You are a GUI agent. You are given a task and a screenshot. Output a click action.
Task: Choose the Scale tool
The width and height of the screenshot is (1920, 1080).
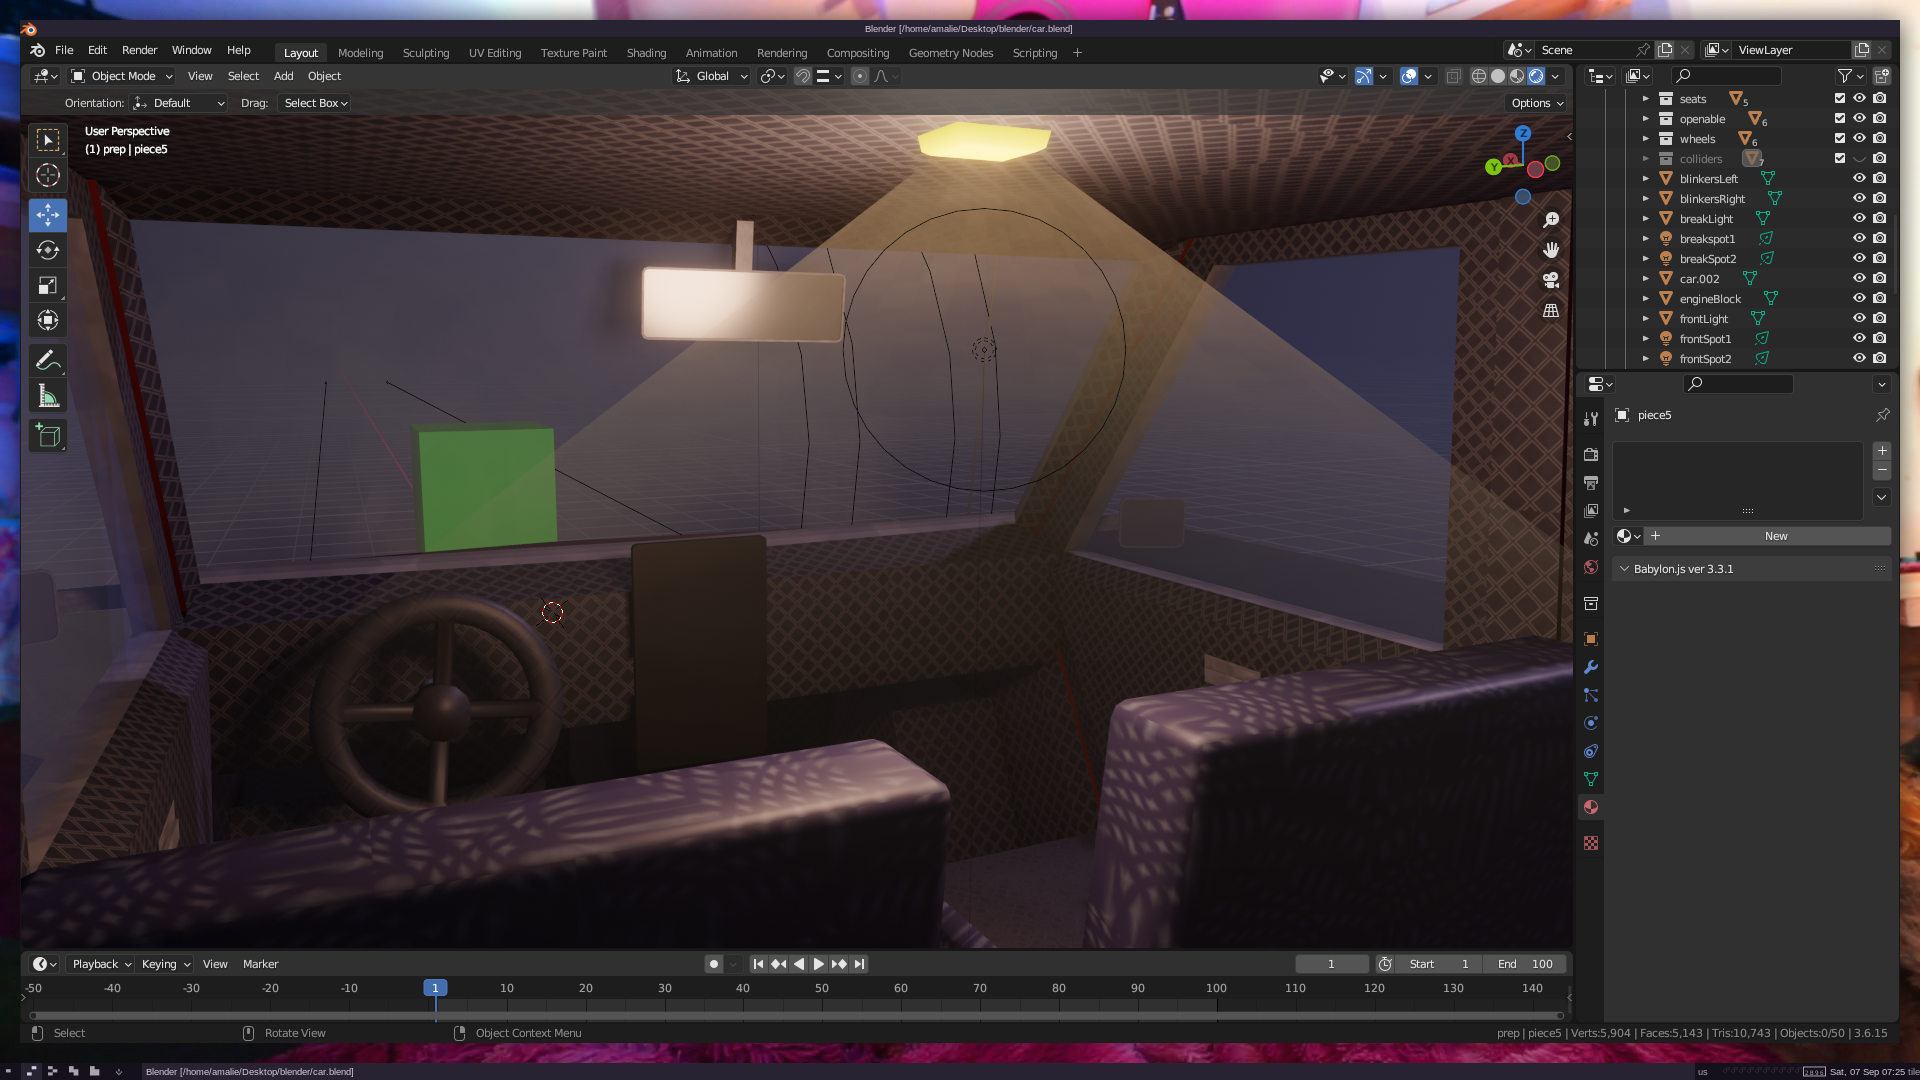pos(47,286)
